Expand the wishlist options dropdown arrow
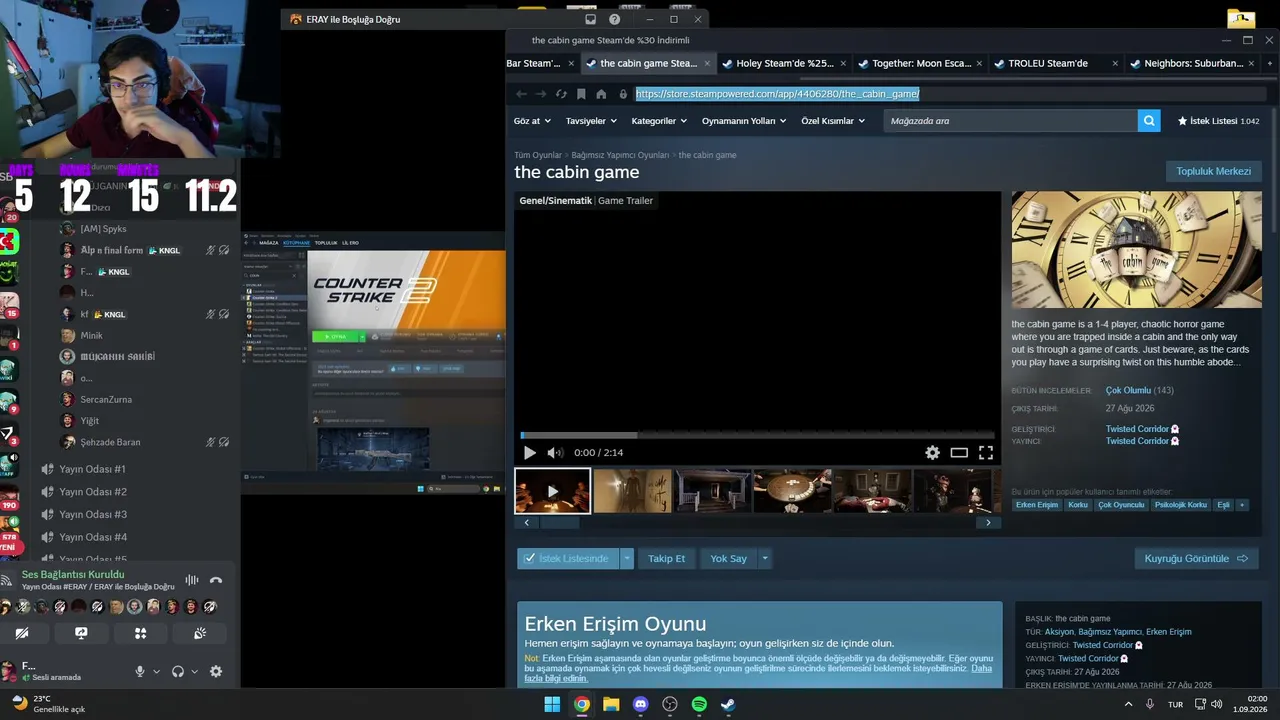Screen dimensions: 1280x720 (627, 559)
